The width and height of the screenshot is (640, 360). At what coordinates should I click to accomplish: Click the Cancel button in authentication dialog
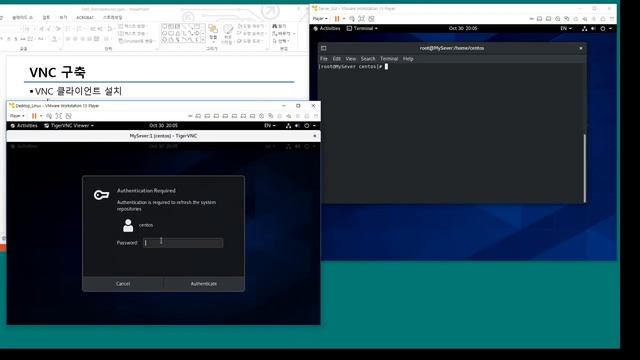[x=123, y=284]
